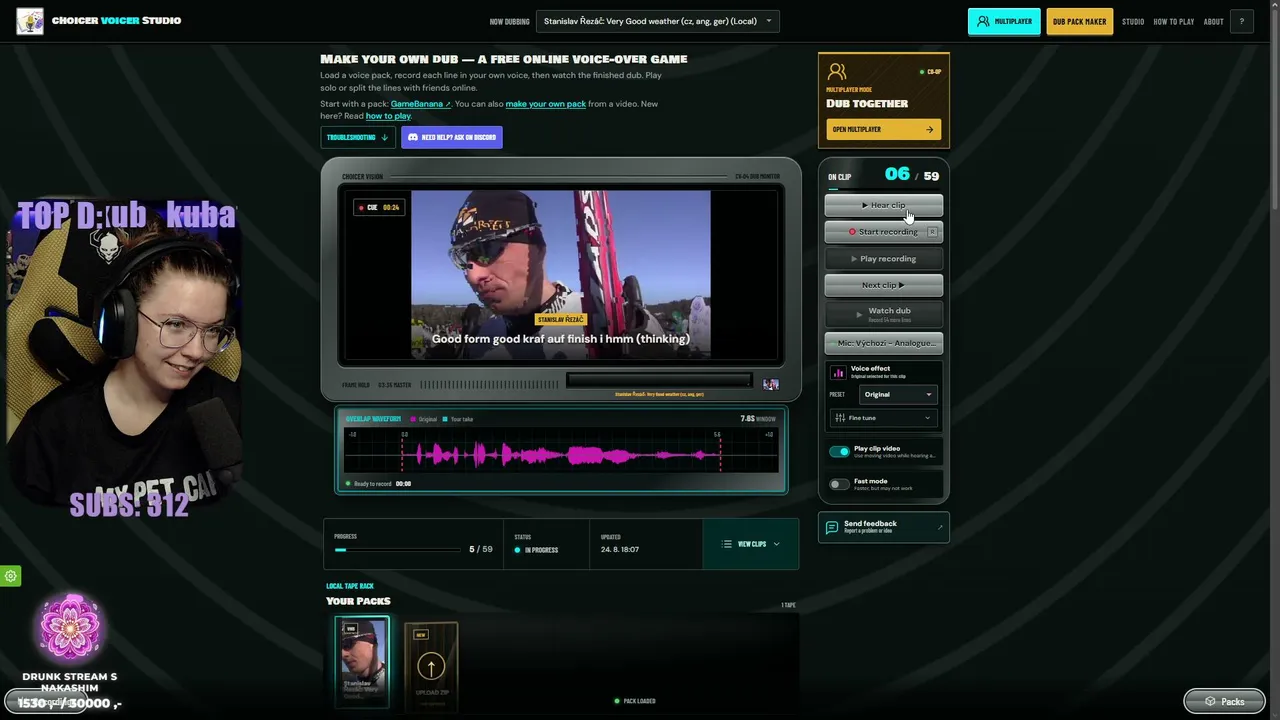Screen dimensions: 1280x720
Task: Toggle the Play clip video switch
Action: pos(839,451)
